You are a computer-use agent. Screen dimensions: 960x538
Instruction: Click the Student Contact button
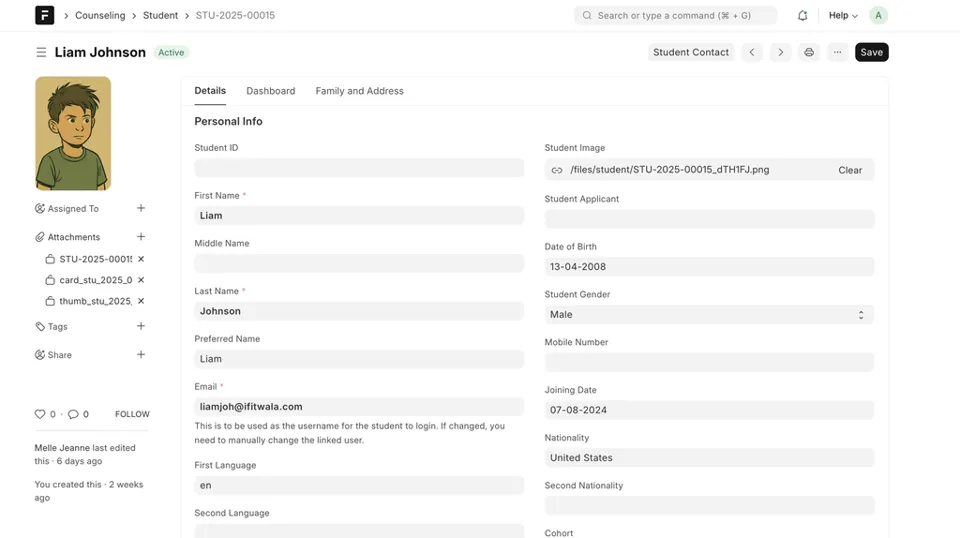[x=690, y=52]
